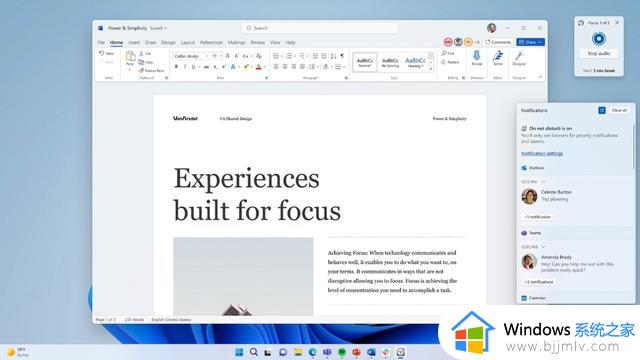Apply red font color
640x360 pixels.
(x=258, y=67)
